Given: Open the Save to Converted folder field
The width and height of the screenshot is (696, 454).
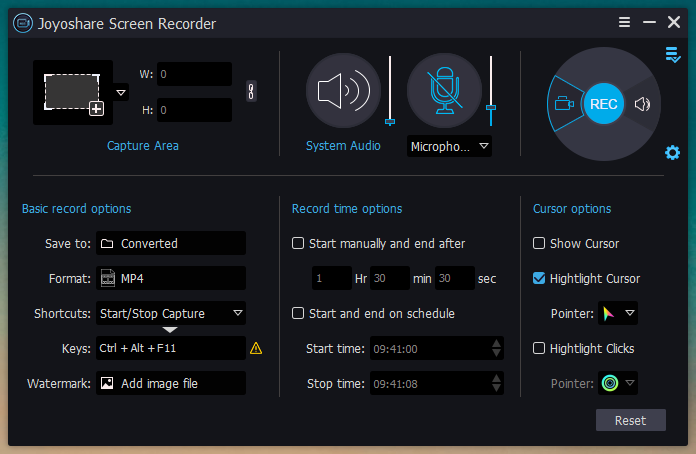Looking at the screenshot, I should pyautogui.click(x=171, y=243).
